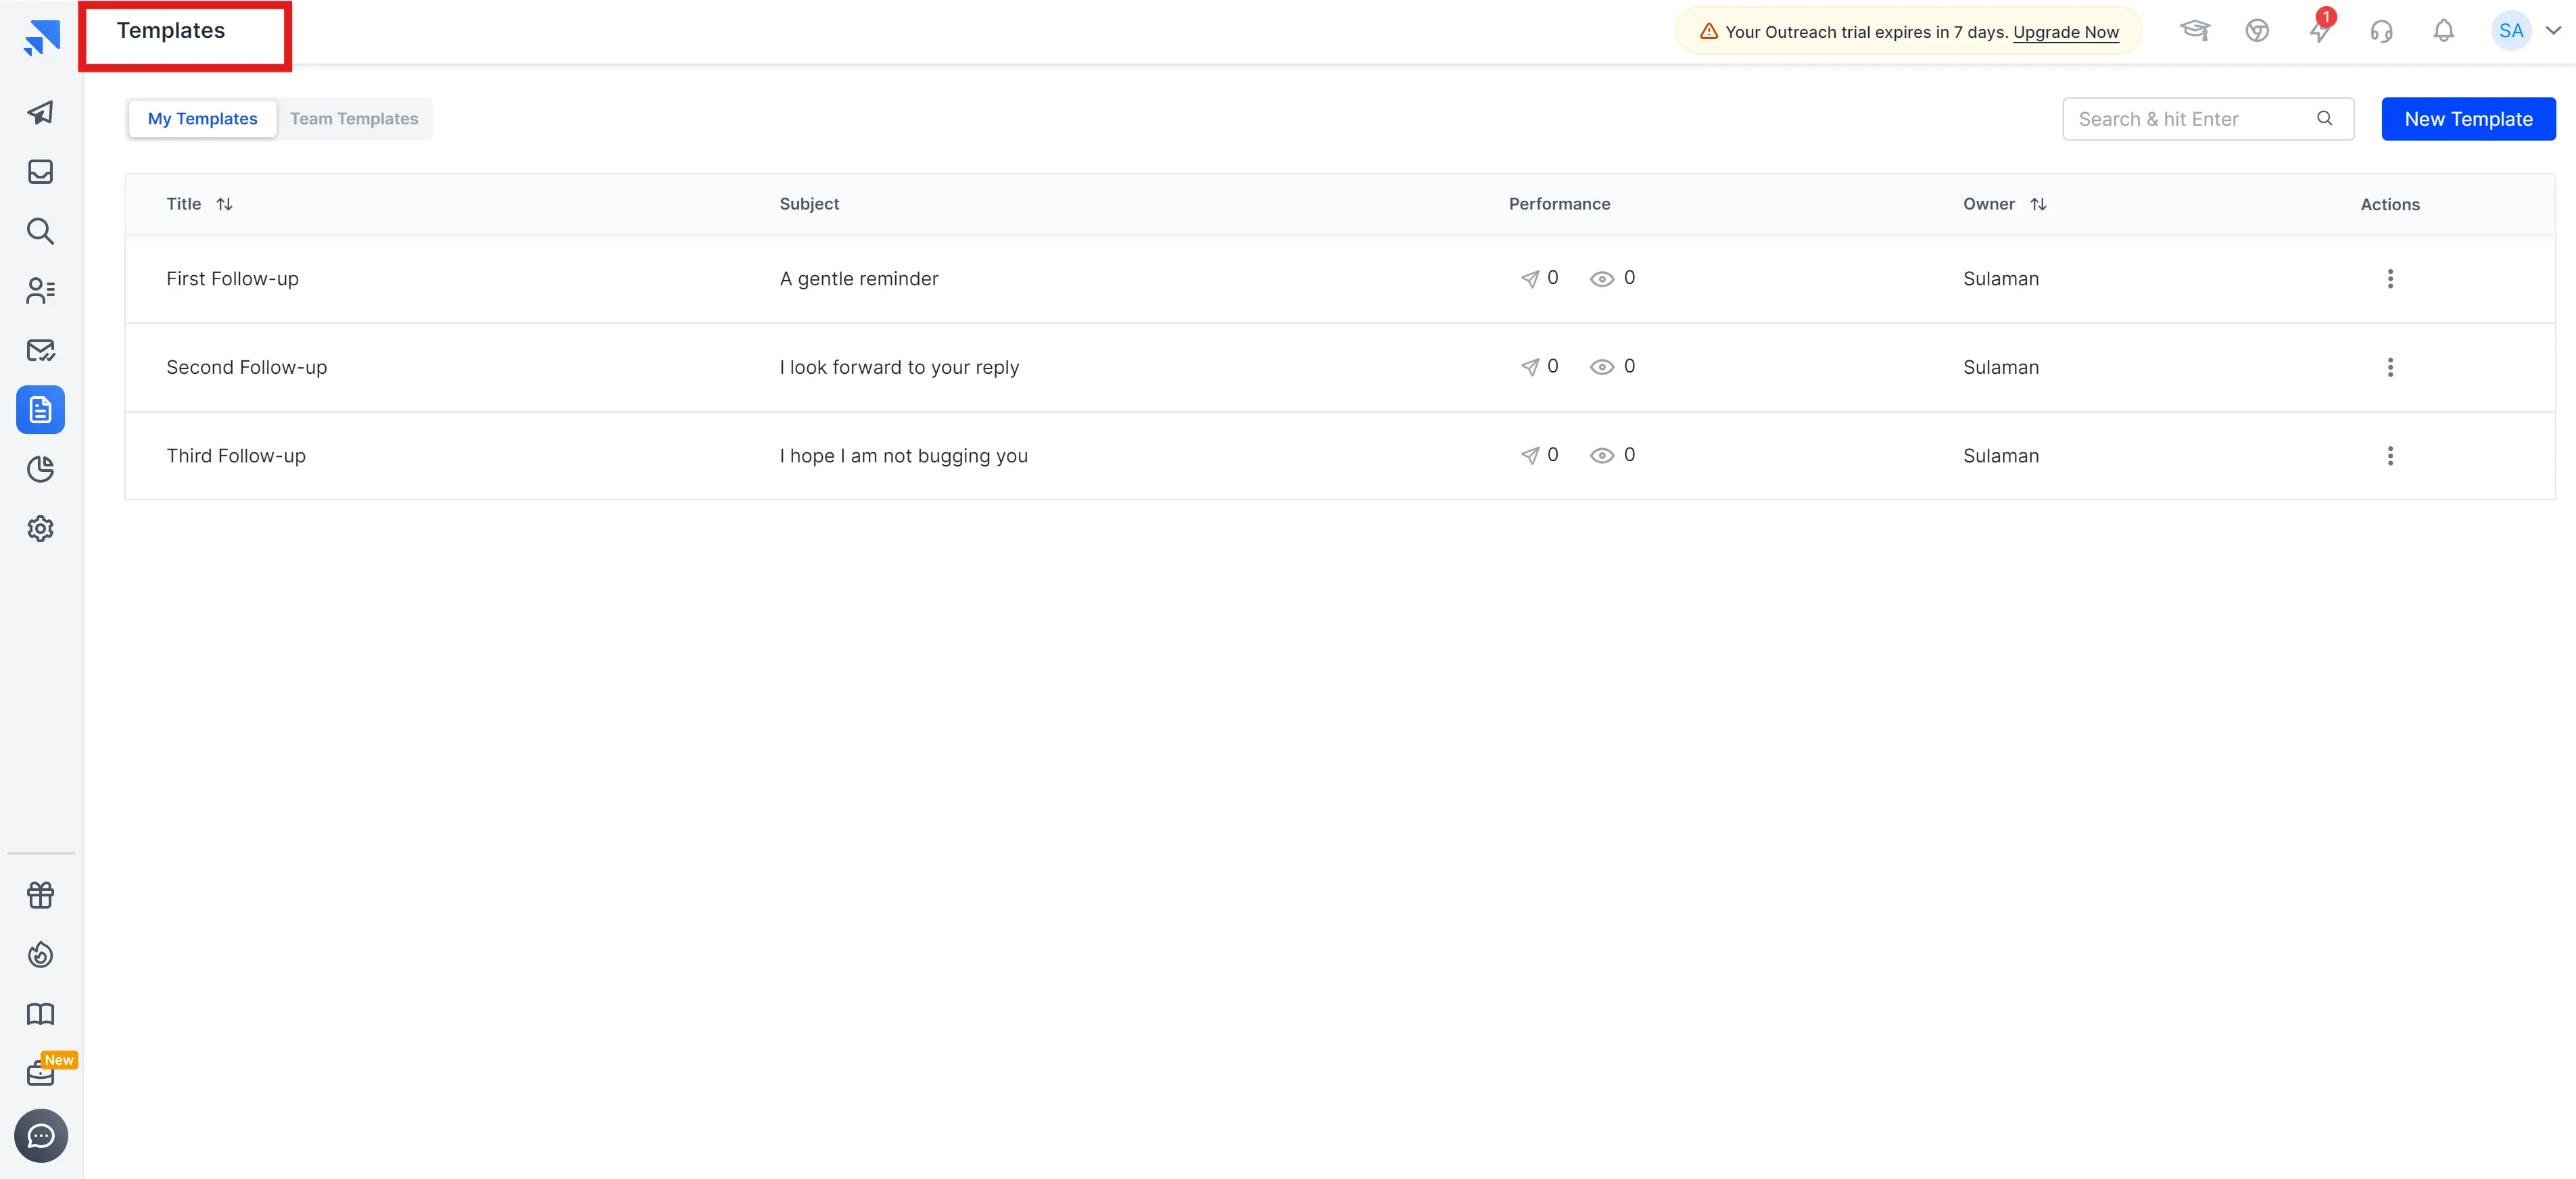Click the prospect search sidebar icon
This screenshot has height=1179, width=2576.
click(40, 231)
